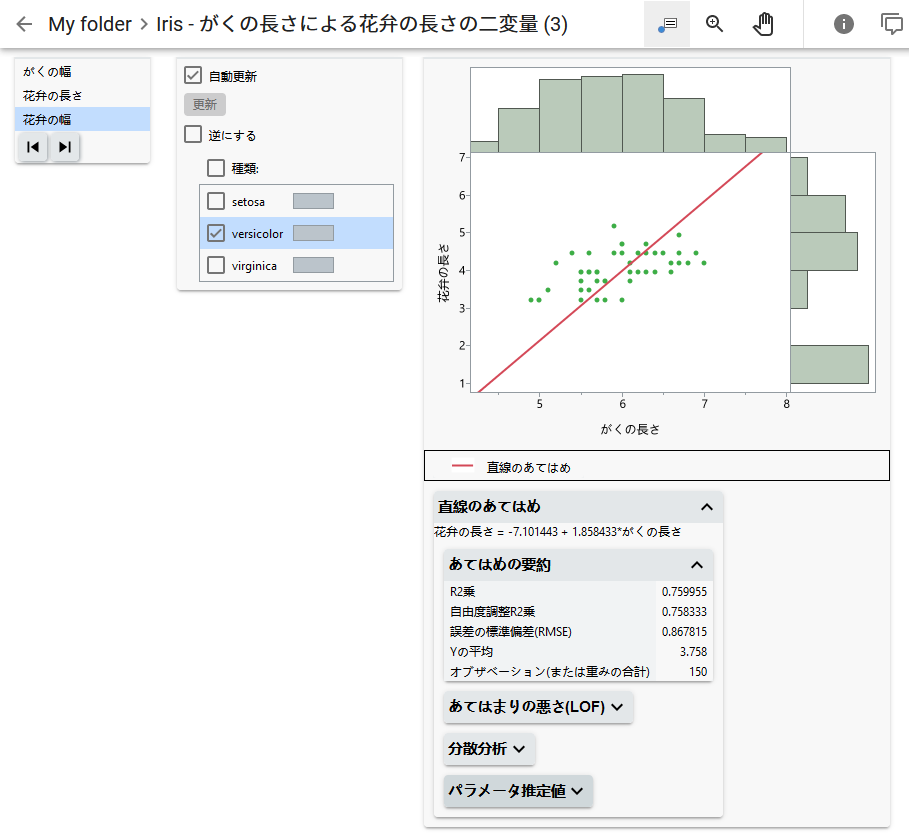Go to the next column filter value
This screenshot has height=838, width=909.
[x=64, y=147]
